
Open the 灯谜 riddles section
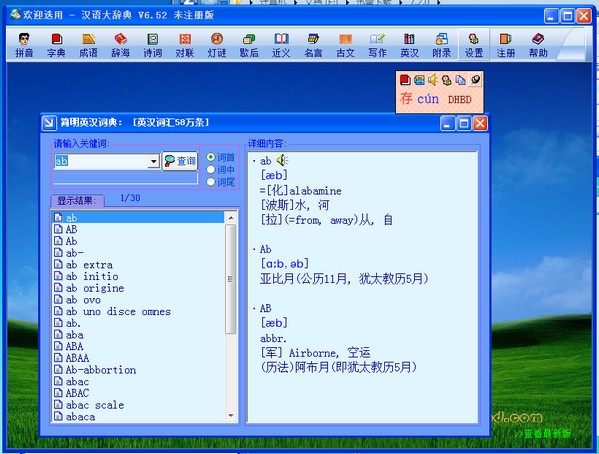pyautogui.click(x=217, y=45)
